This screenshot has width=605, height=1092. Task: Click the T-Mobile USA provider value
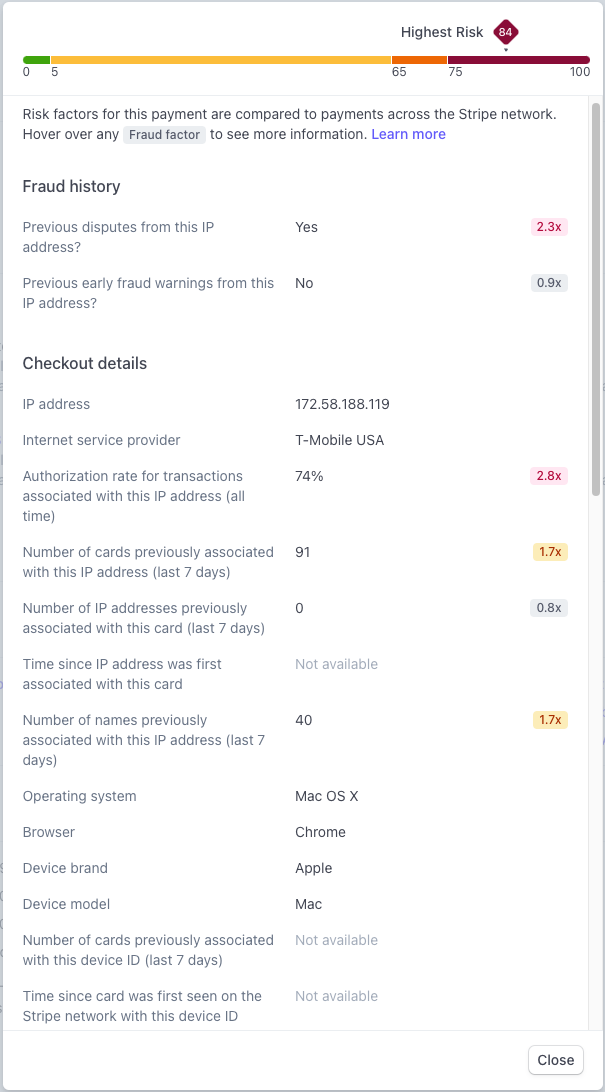pos(340,440)
